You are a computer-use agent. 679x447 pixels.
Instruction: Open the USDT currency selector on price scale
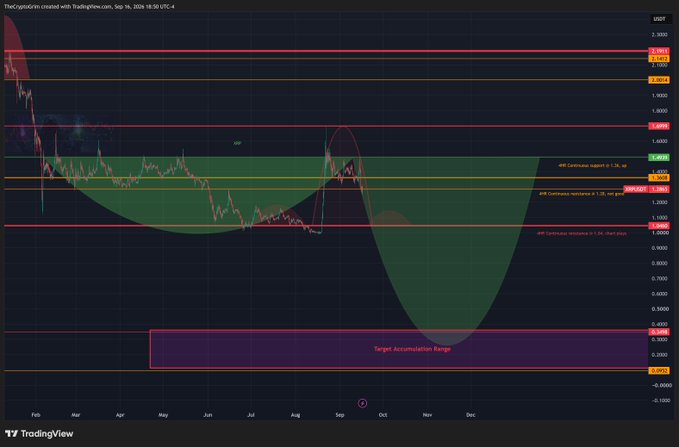(x=659, y=19)
